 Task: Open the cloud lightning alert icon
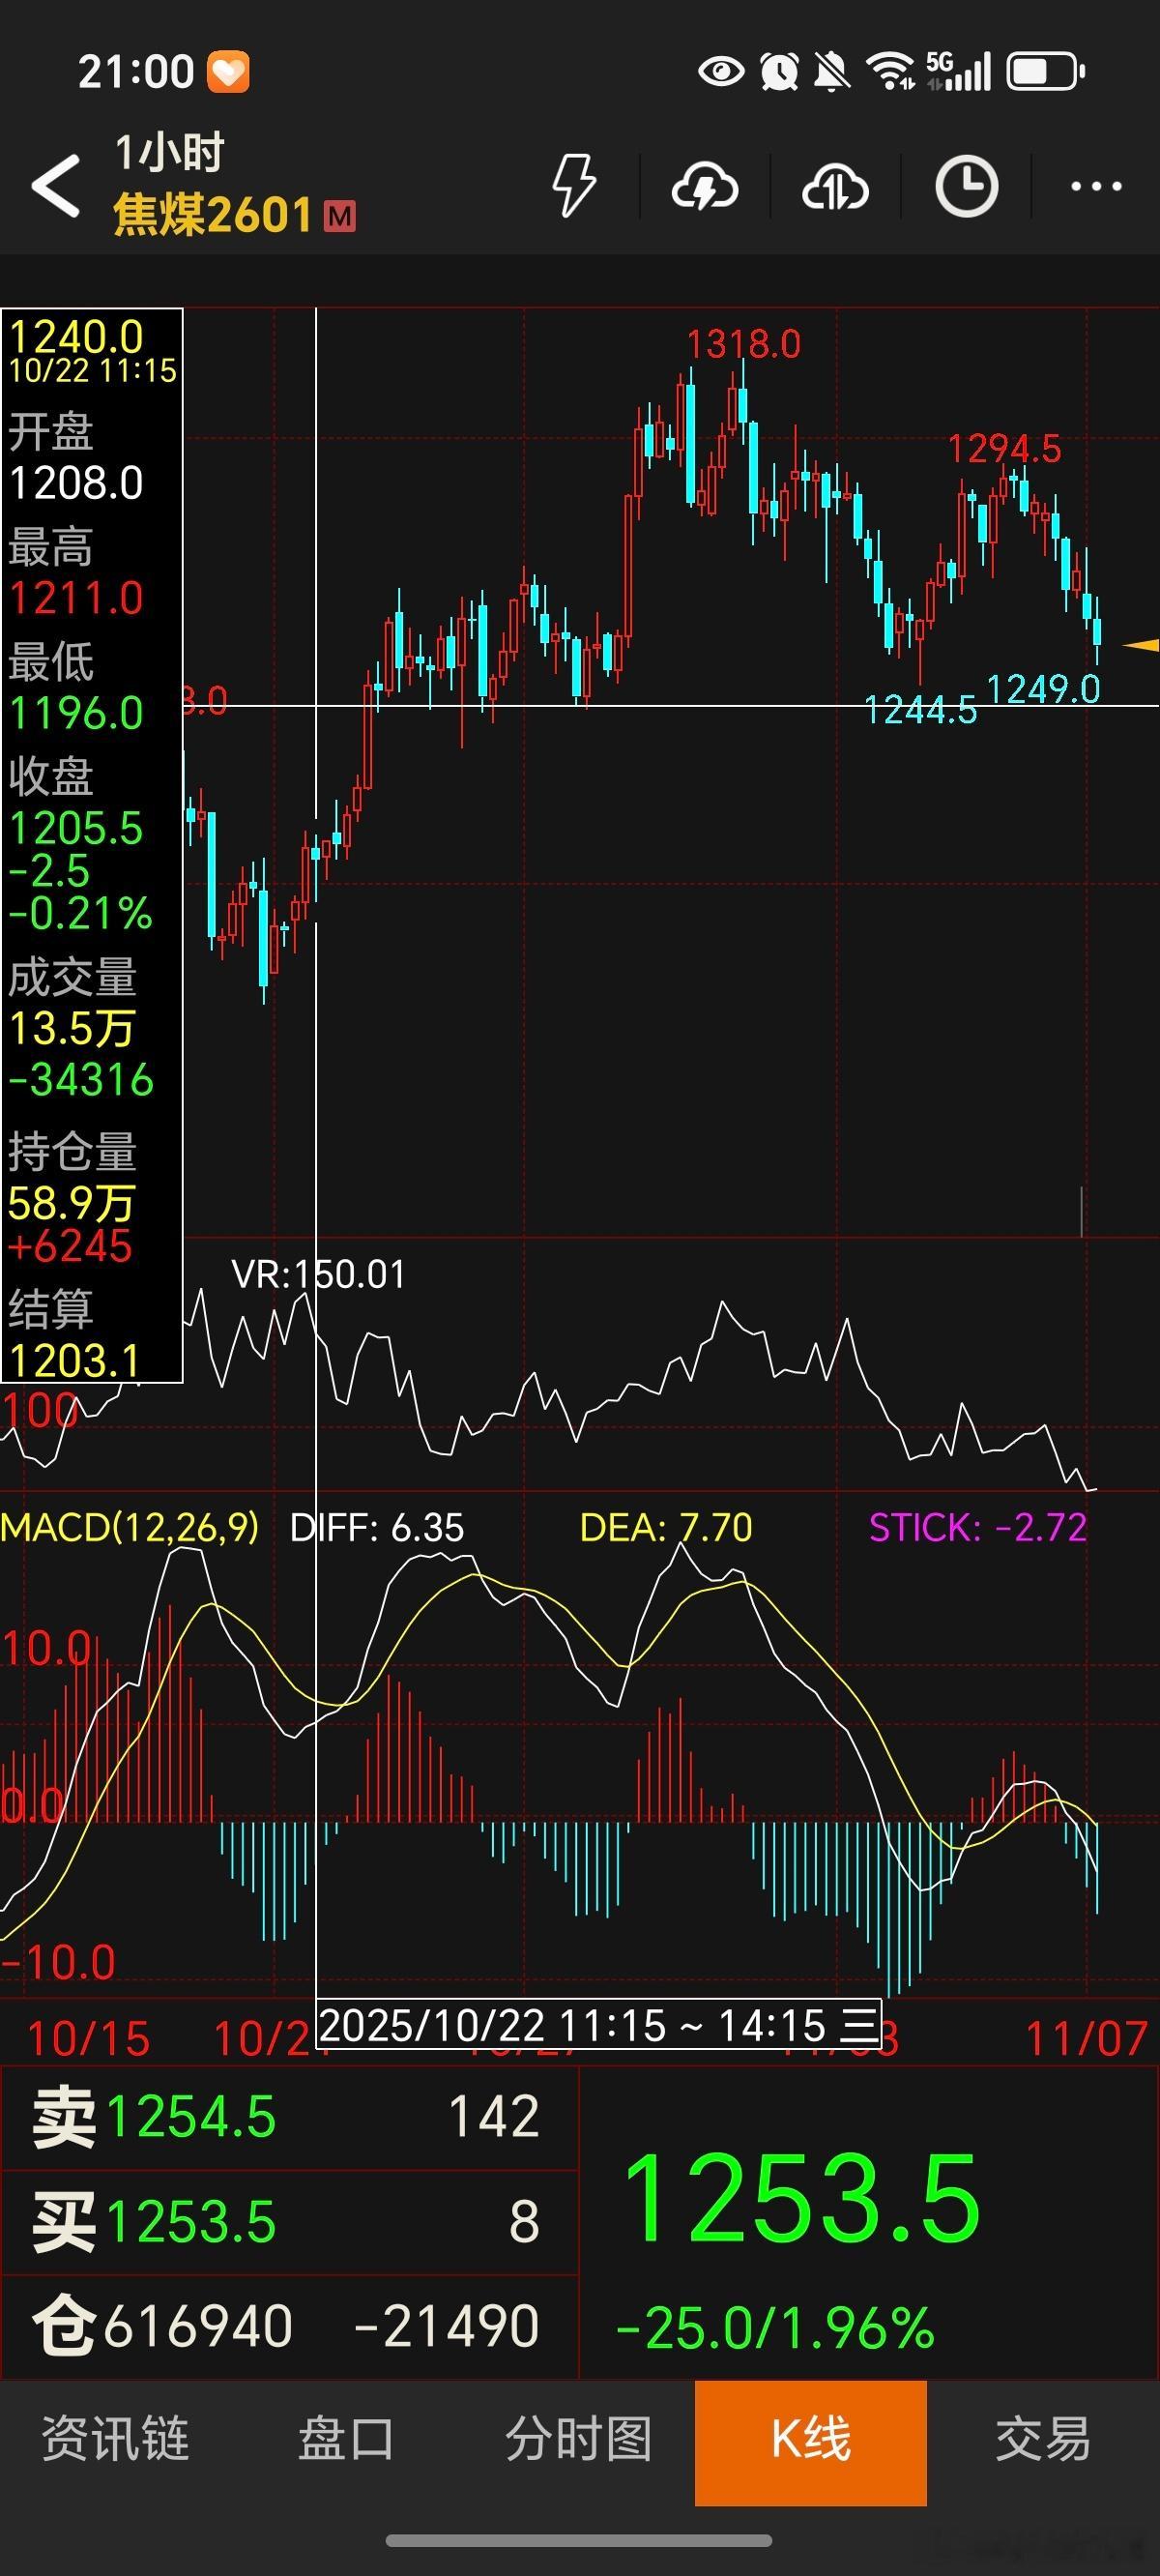coord(705,186)
